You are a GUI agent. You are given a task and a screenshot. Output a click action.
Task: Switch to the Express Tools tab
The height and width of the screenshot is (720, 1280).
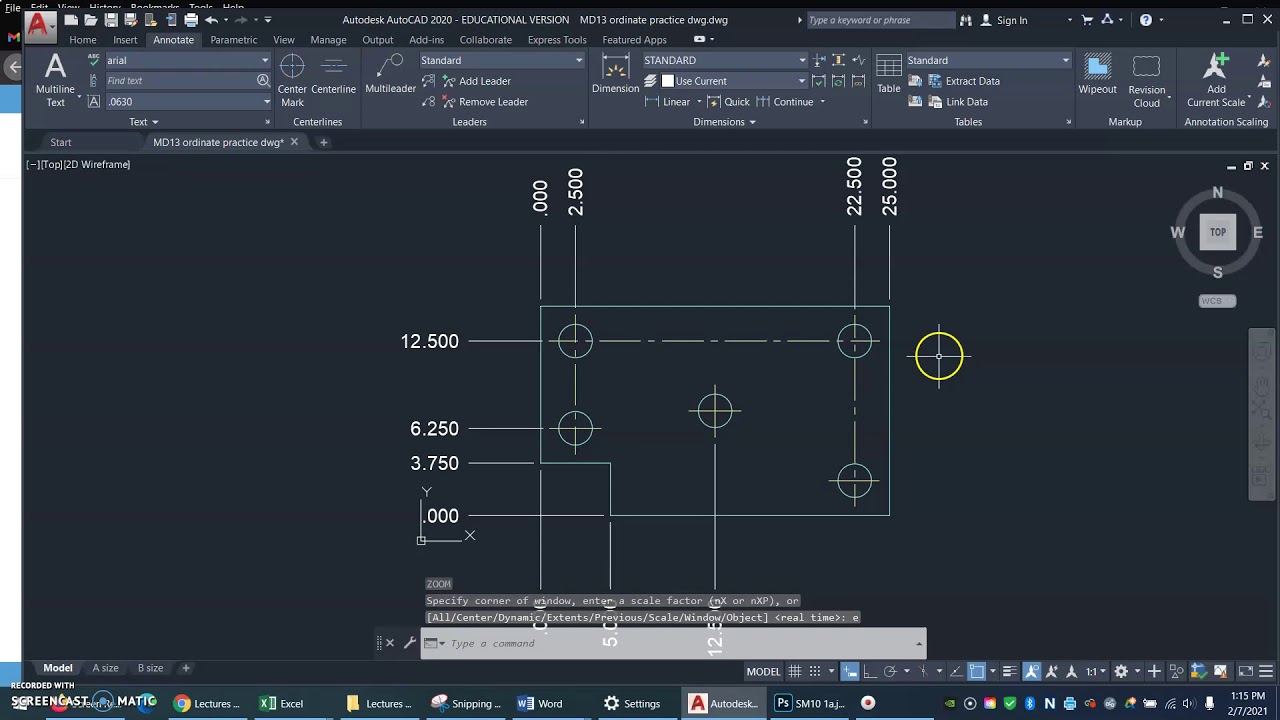(557, 40)
